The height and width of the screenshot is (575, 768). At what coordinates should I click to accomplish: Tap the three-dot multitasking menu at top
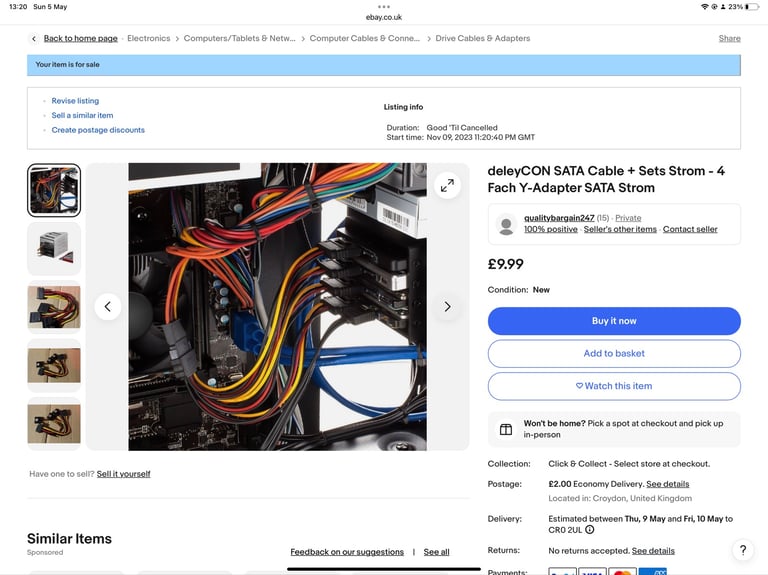(x=384, y=7)
